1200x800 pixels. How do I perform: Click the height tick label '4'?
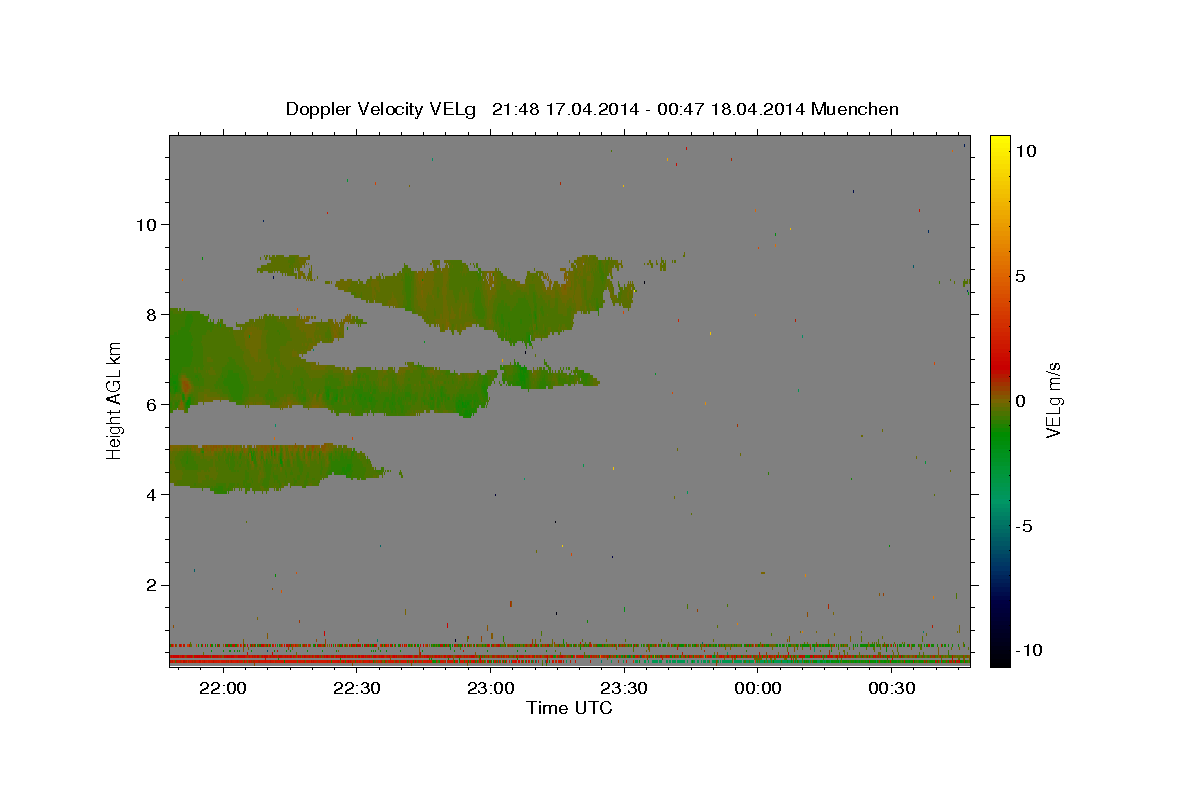click(151, 495)
